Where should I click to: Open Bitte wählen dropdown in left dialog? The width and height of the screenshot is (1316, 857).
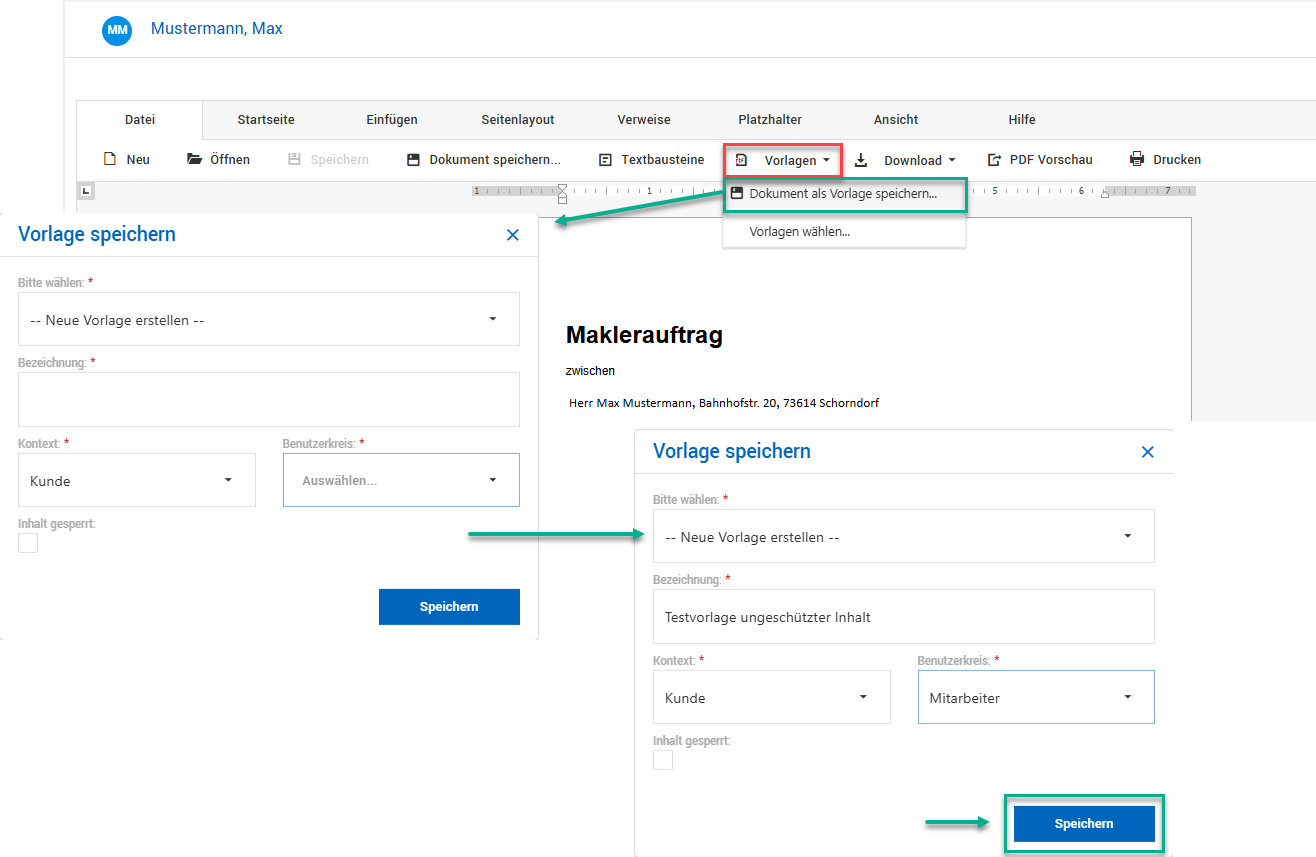[x=269, y=319]
